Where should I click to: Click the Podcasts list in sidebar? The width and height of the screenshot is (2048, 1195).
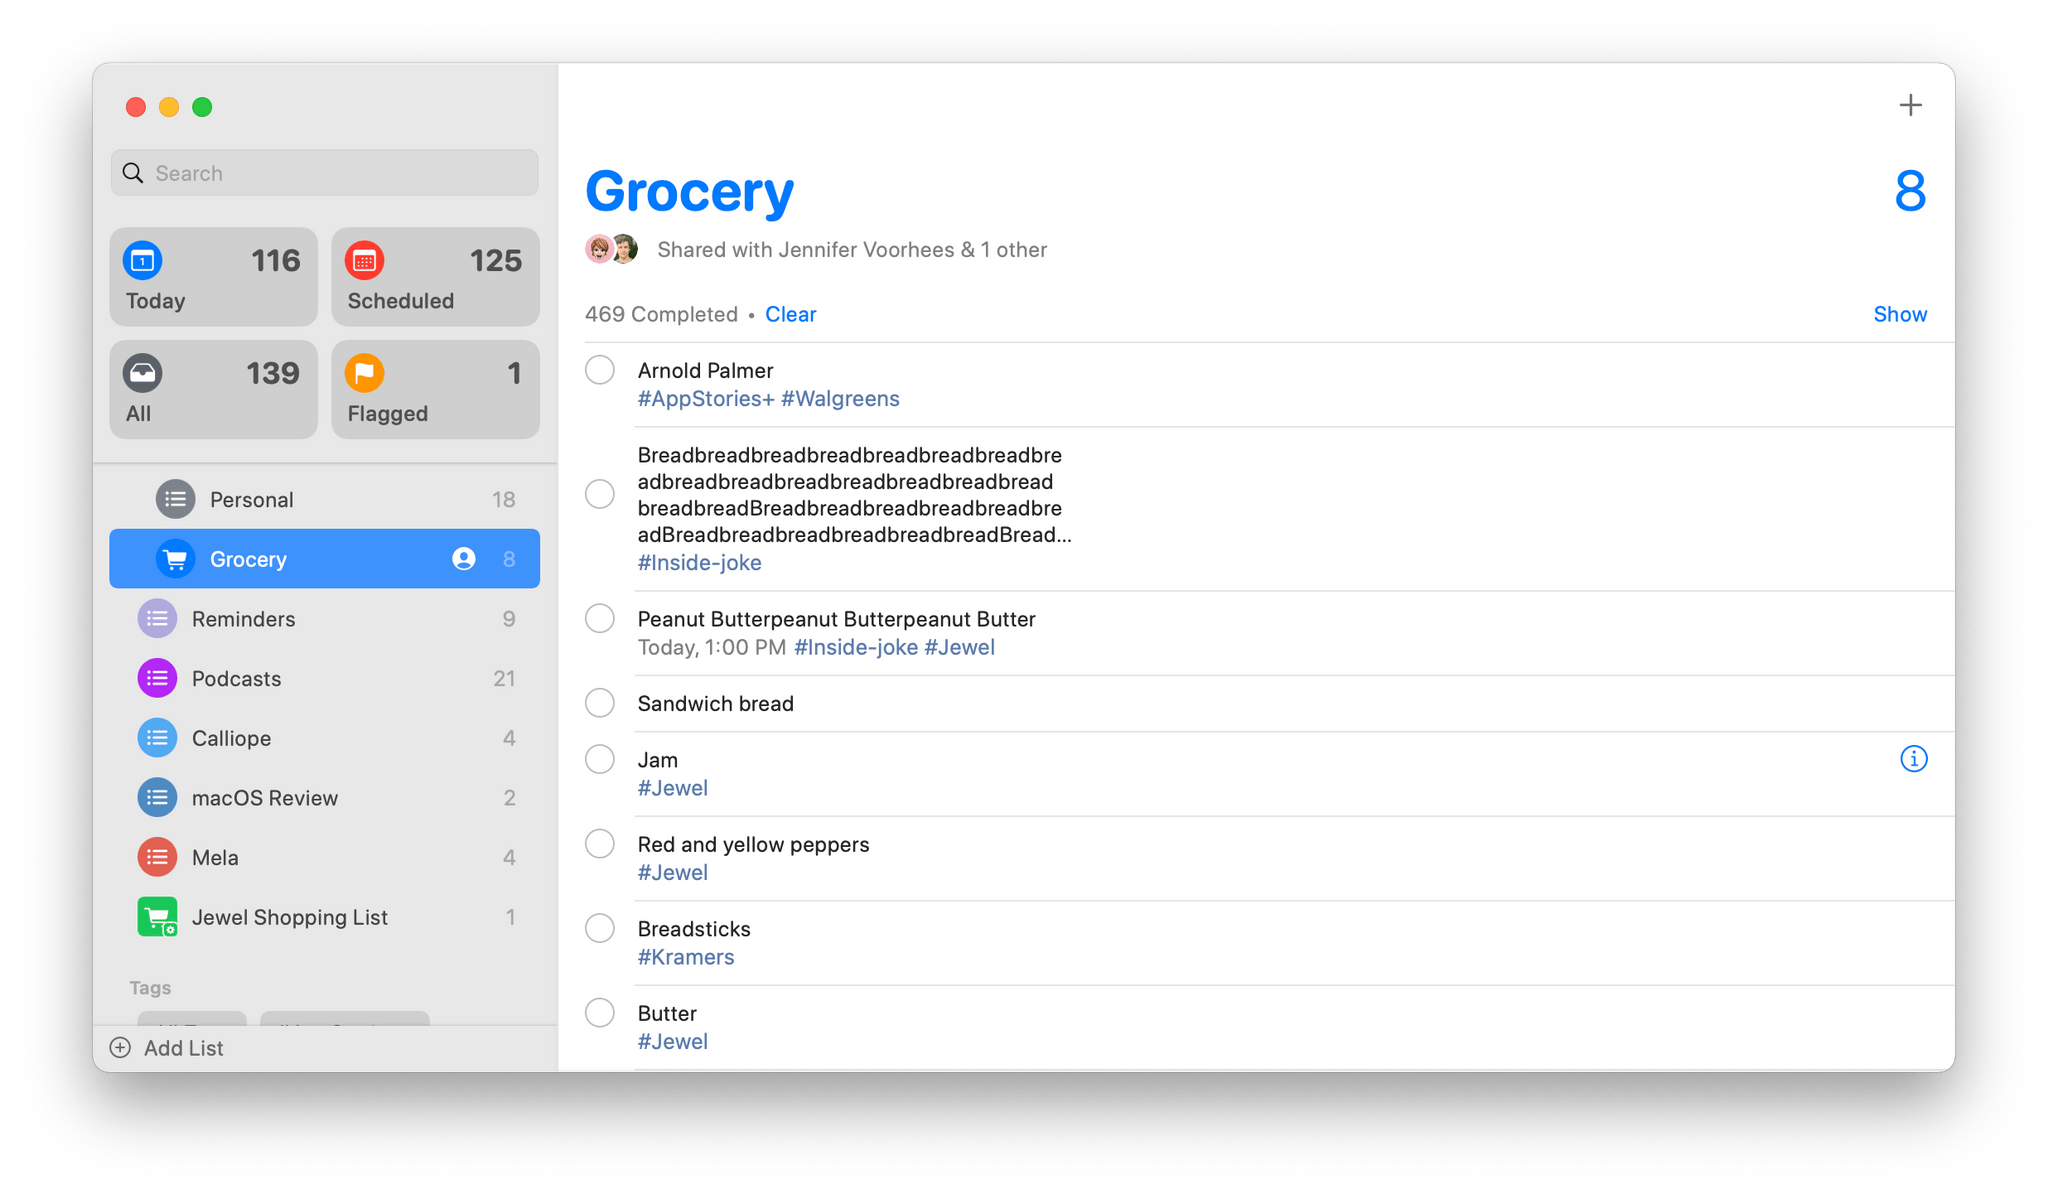click(324, 677)
